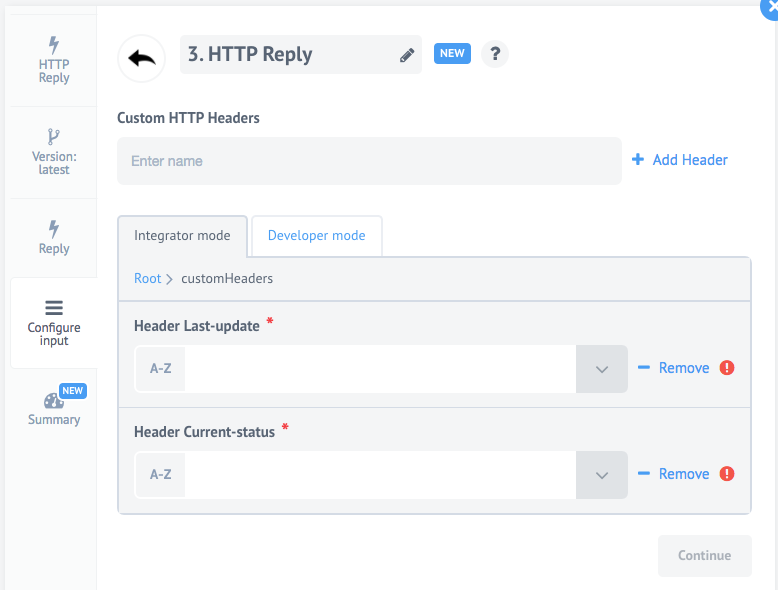Navigate to Root breadcrumb
Viewport: 778px width, 590px height.
point(147,278)
